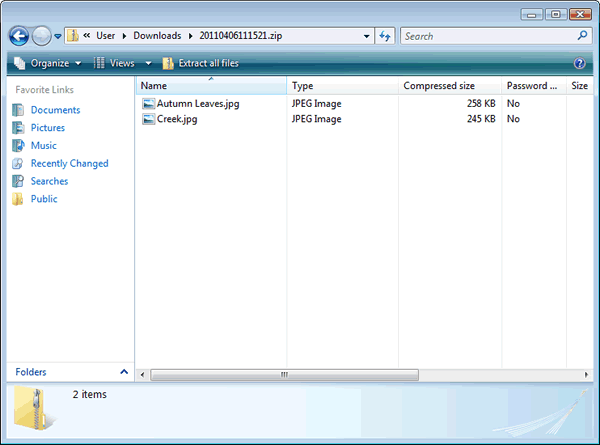
Task: Click the Autumn Leaves.jpg image icon
Action: coord(148,104)
